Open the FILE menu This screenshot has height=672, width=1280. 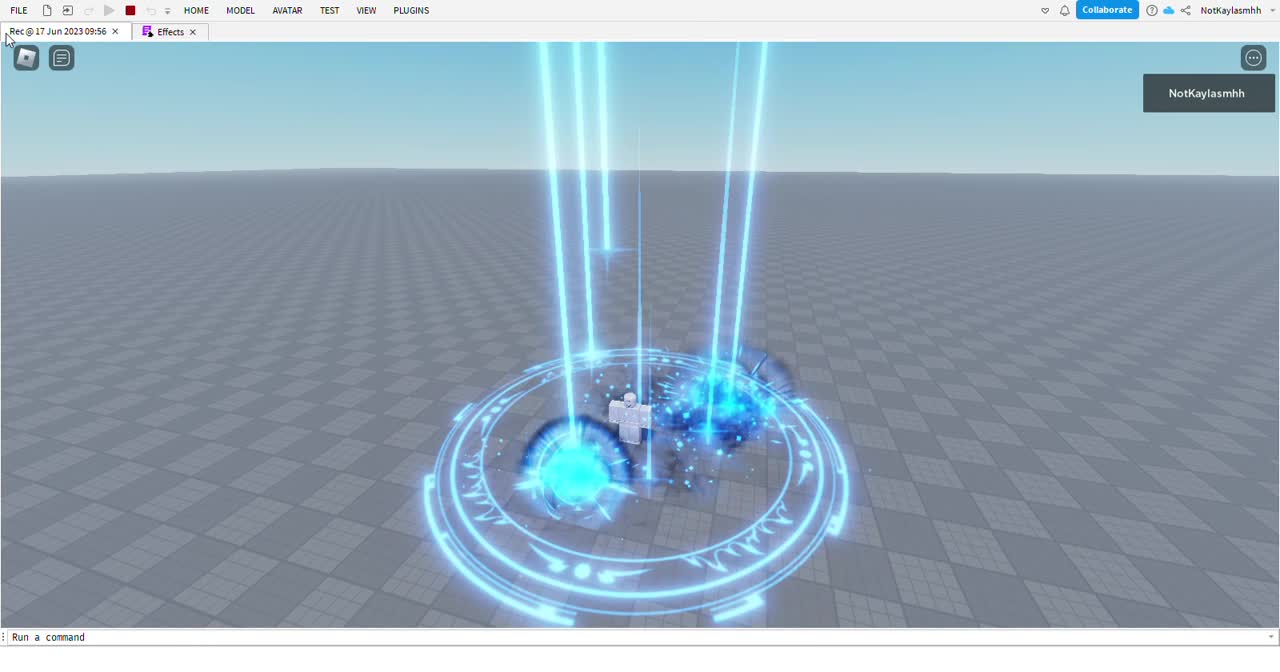coord(18,10)
